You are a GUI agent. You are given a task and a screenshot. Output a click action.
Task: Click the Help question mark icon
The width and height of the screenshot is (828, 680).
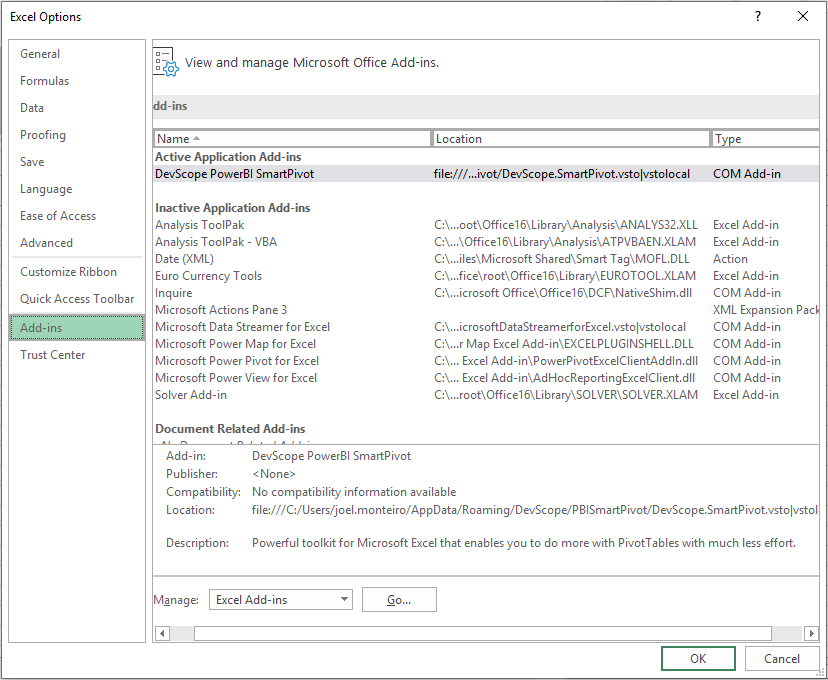click(x=758, y=17)
